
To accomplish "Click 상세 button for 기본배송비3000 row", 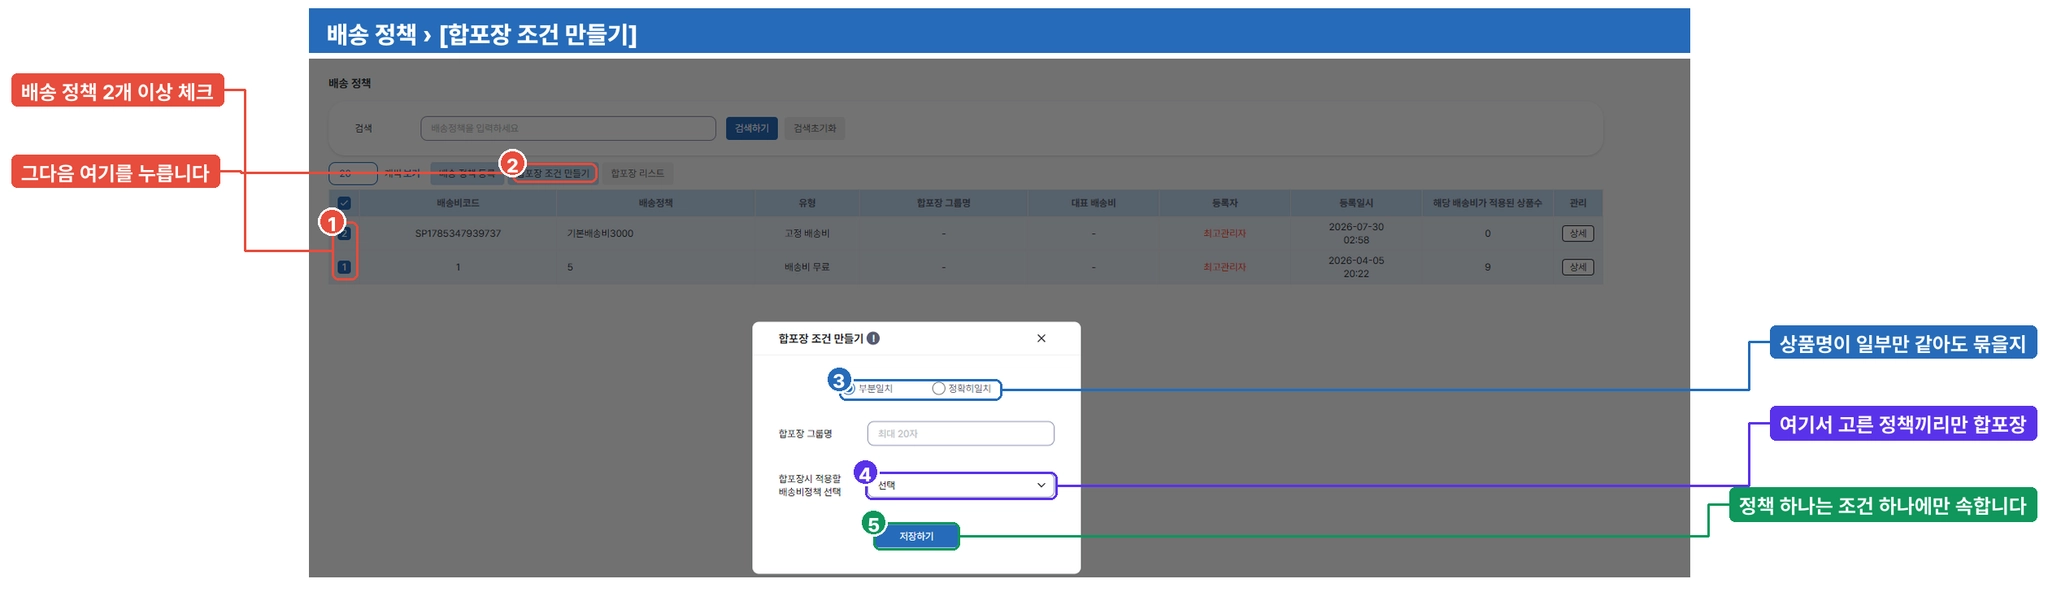I will pos(1578,233).
